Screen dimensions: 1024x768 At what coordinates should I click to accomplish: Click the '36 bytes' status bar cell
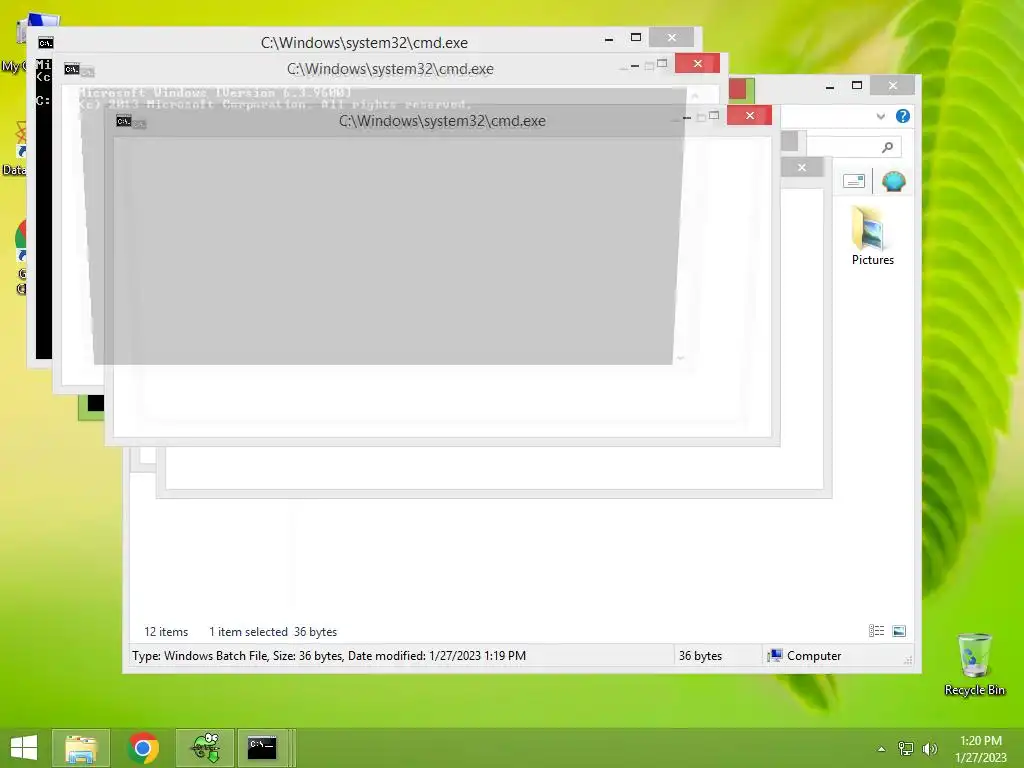[x=700, y=656]
